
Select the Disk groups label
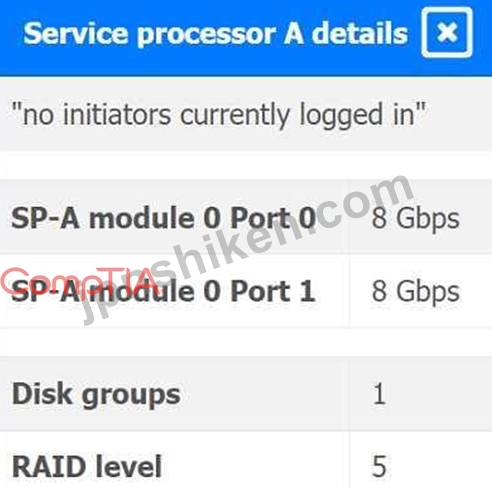96,395
